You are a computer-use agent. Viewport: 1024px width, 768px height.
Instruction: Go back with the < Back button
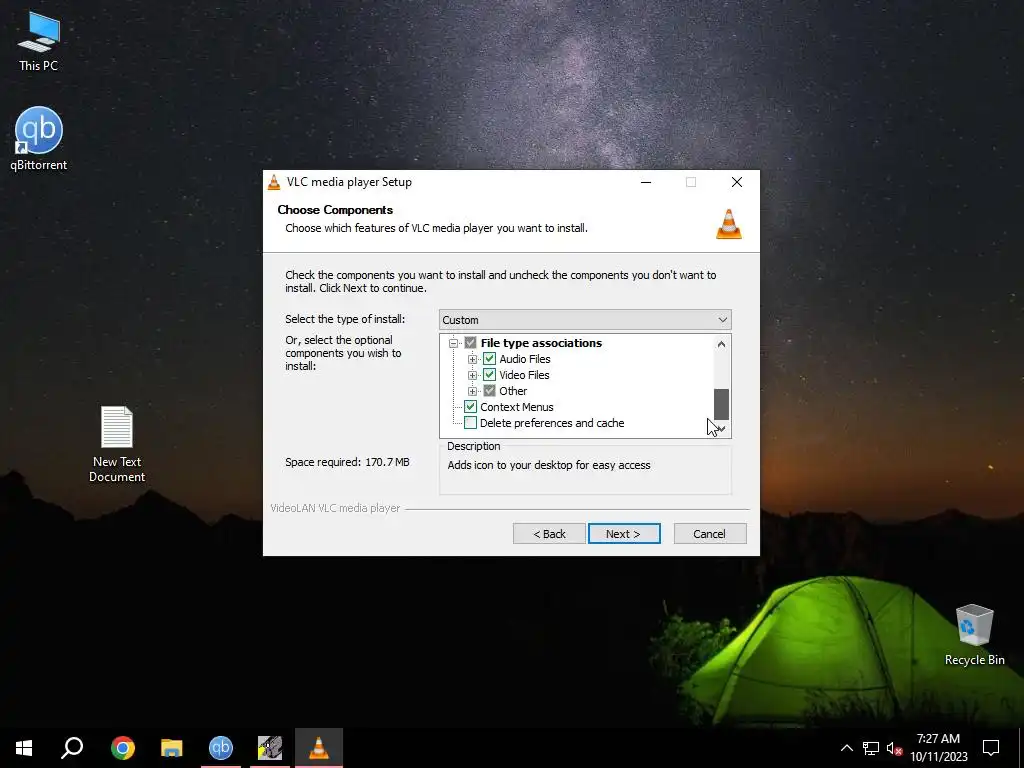pyautogui.click(x=549, y=534)
